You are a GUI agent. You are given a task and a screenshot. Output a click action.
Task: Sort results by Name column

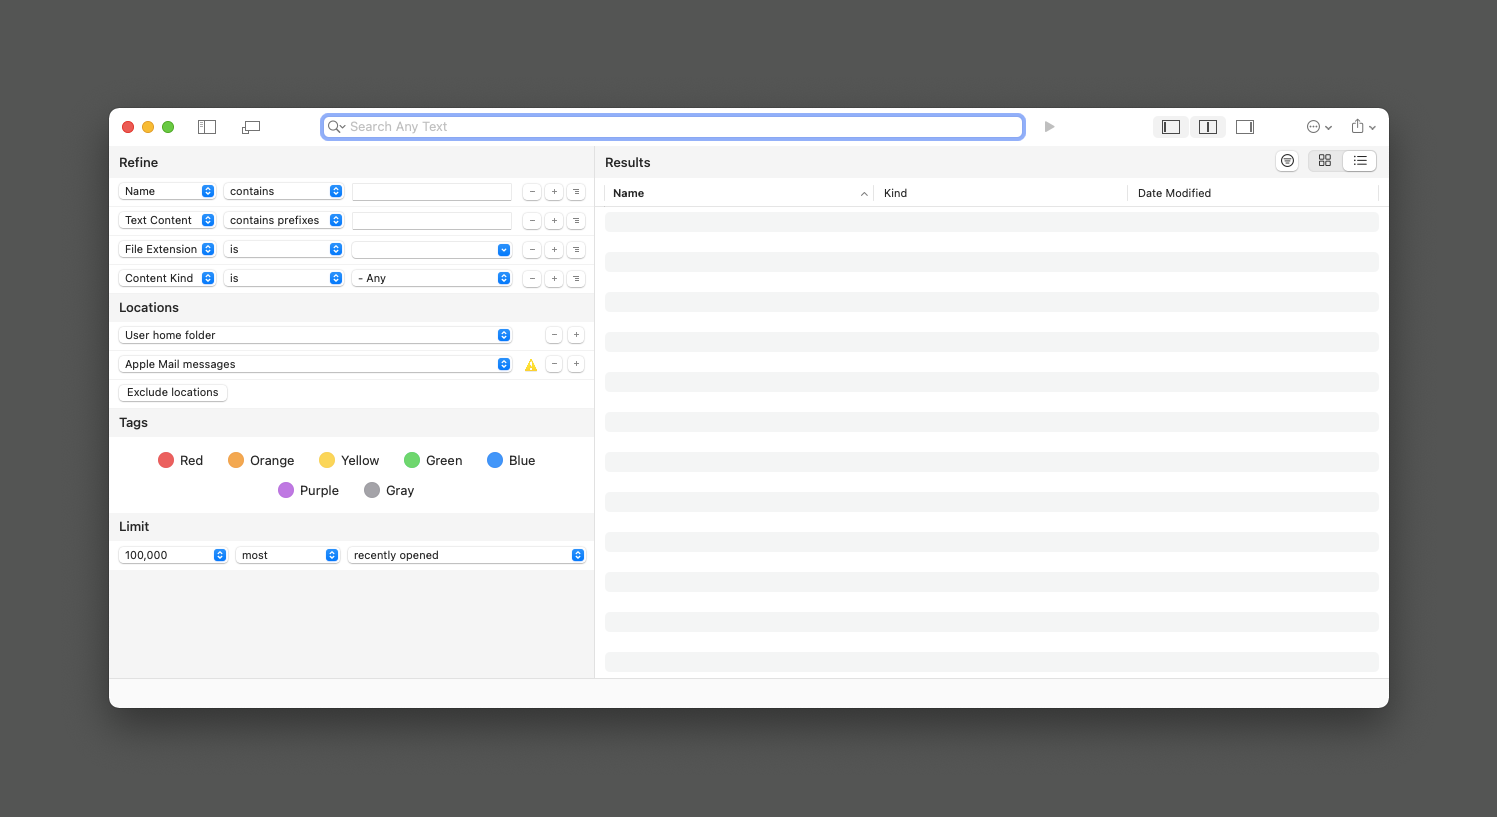(739, 193)
